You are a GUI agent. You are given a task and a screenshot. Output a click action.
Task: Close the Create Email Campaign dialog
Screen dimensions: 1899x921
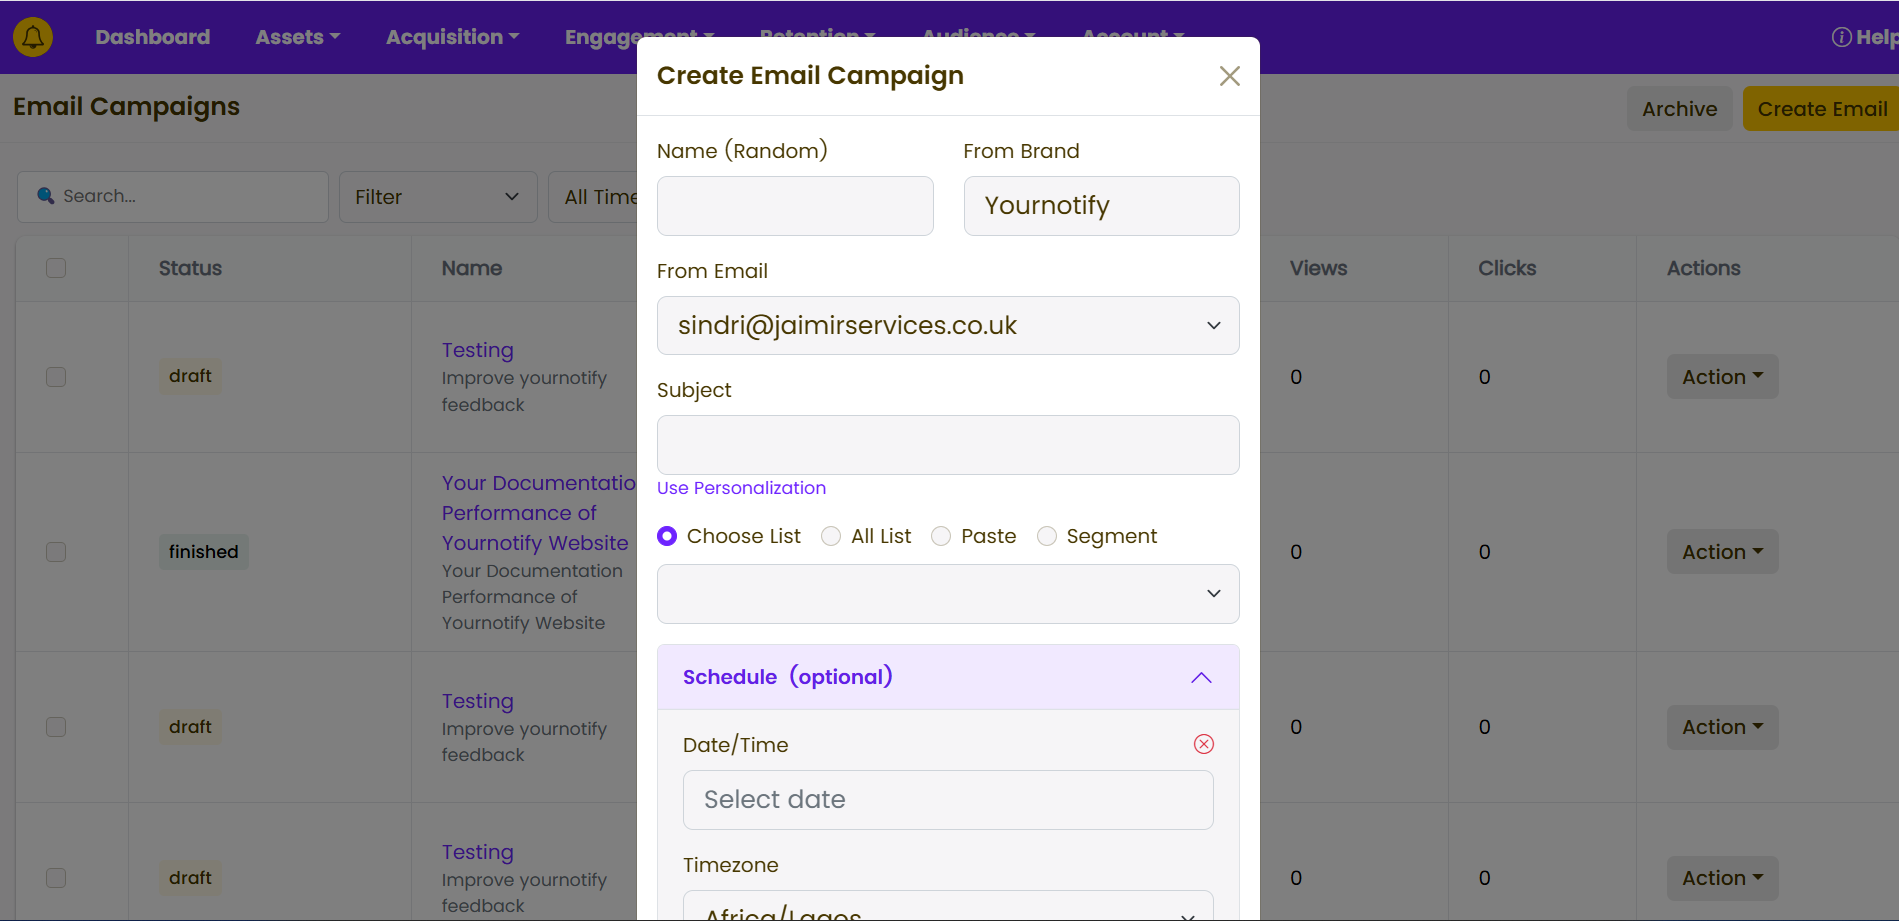tap(1229, 76)
